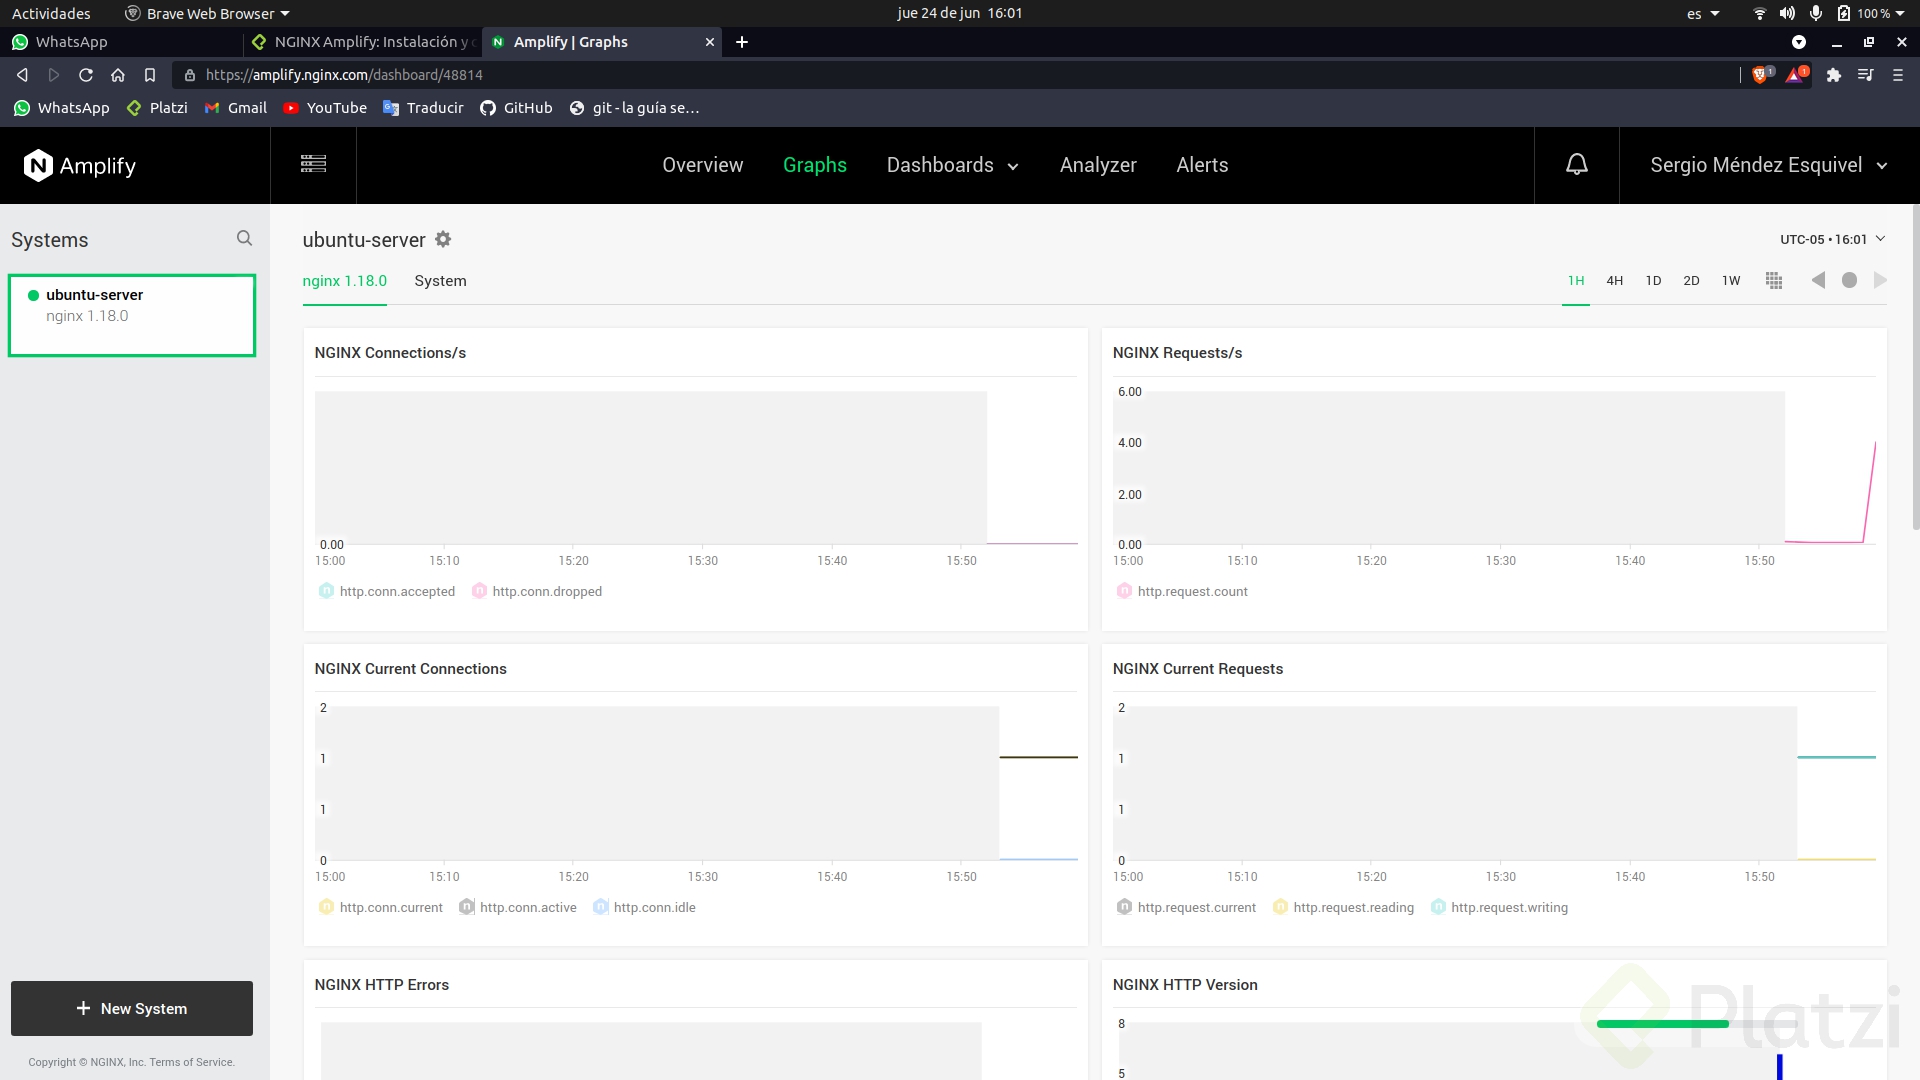Viewport: 1920px width, 1080px height.
Task: Toggle http.request.current legend series
Action: click(1186, 908)
